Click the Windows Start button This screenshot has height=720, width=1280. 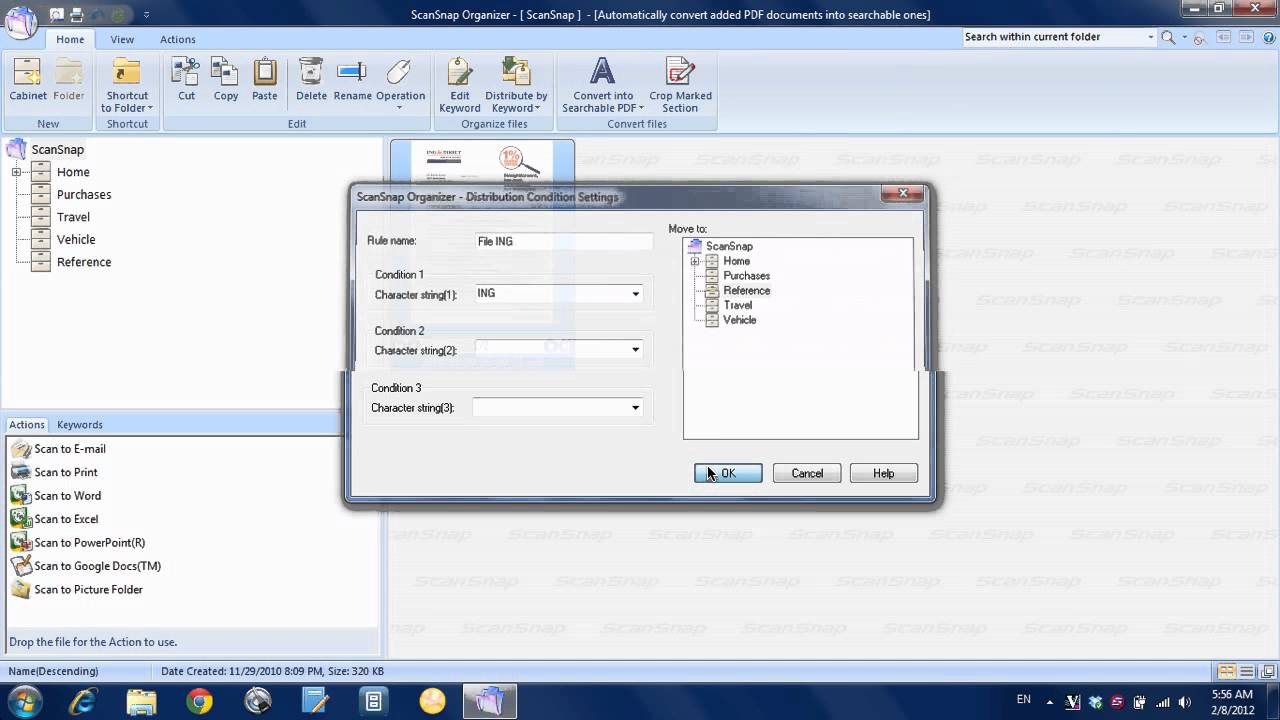click(25, 701)
